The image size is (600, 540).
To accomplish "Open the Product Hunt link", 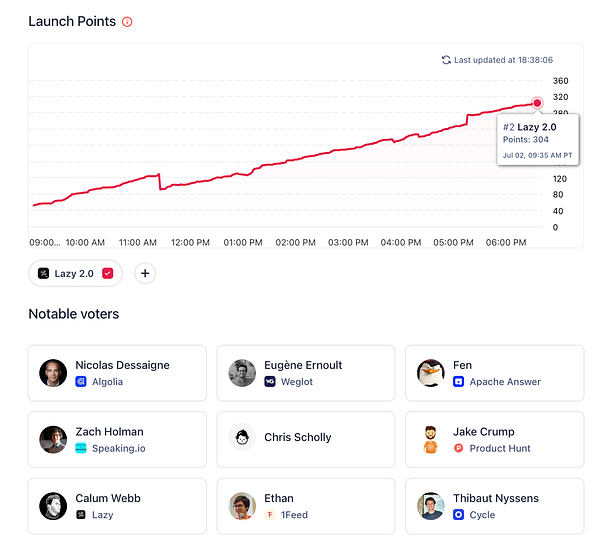I will point(500,448).
